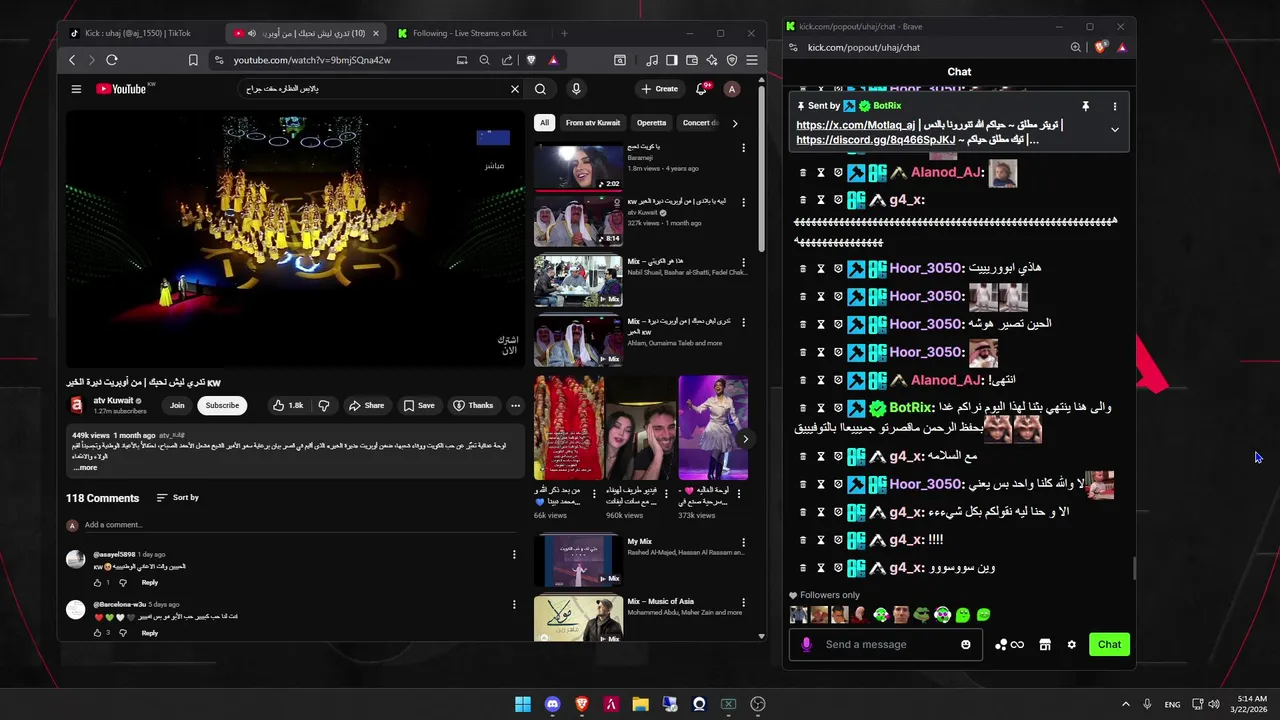Viewport: 1280px width, 720px height.
Task: Select the Operetta filter chip
Action: coord(651,123)
